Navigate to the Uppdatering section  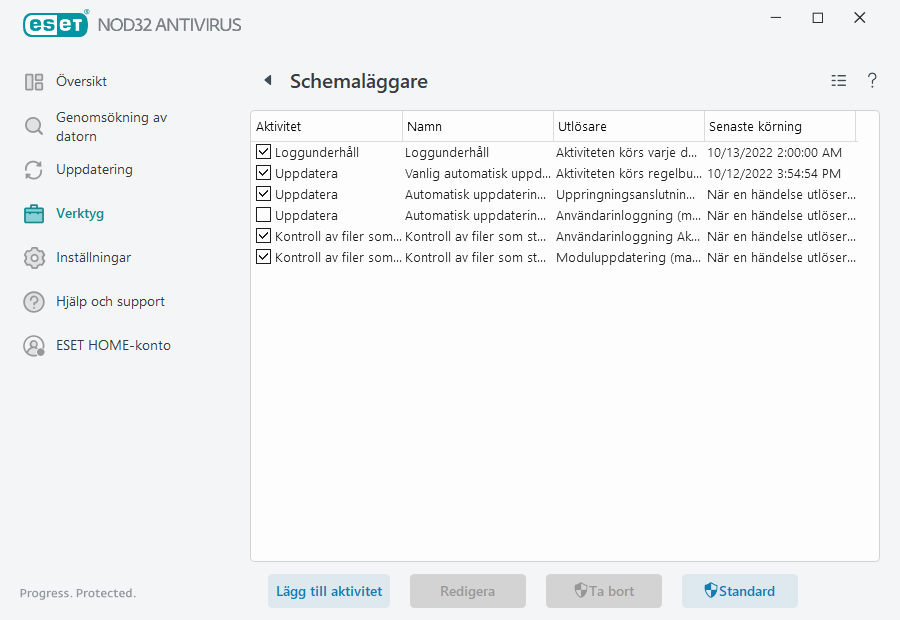pyautogui.click(x=34, y=169)
